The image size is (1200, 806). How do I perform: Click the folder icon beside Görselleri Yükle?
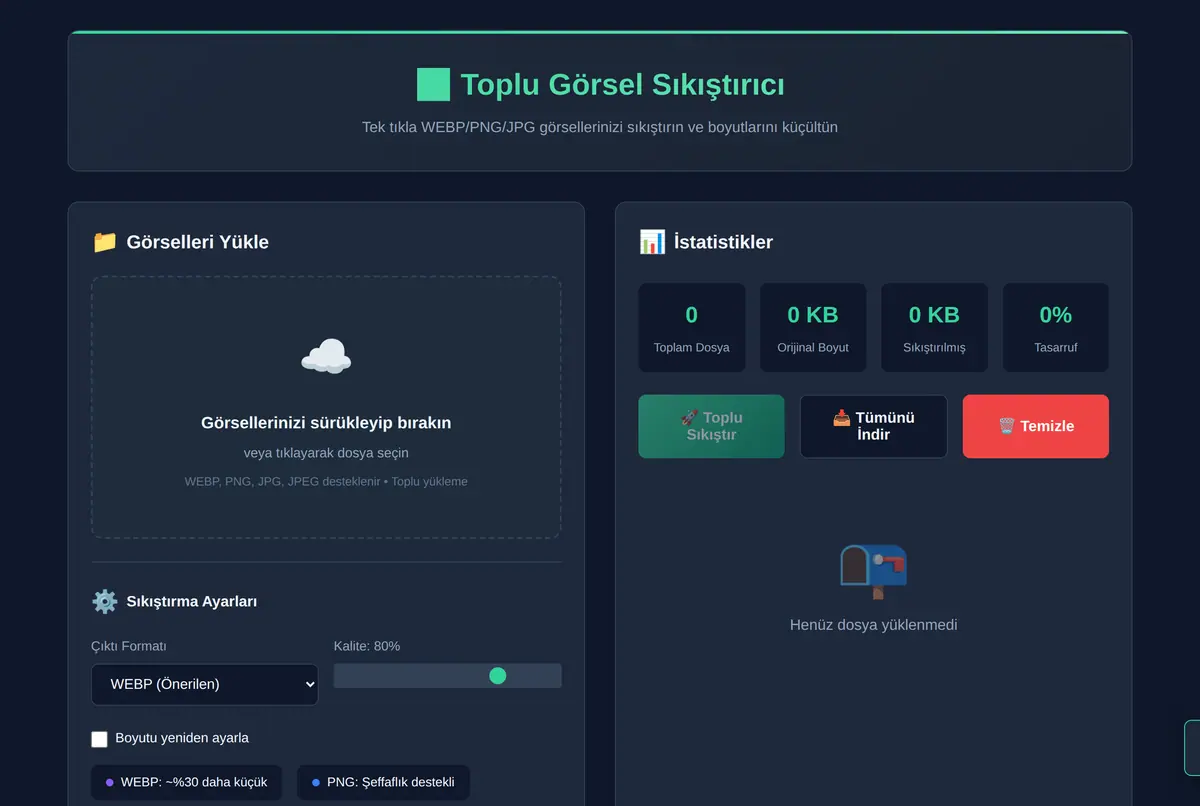coord(105,242)
